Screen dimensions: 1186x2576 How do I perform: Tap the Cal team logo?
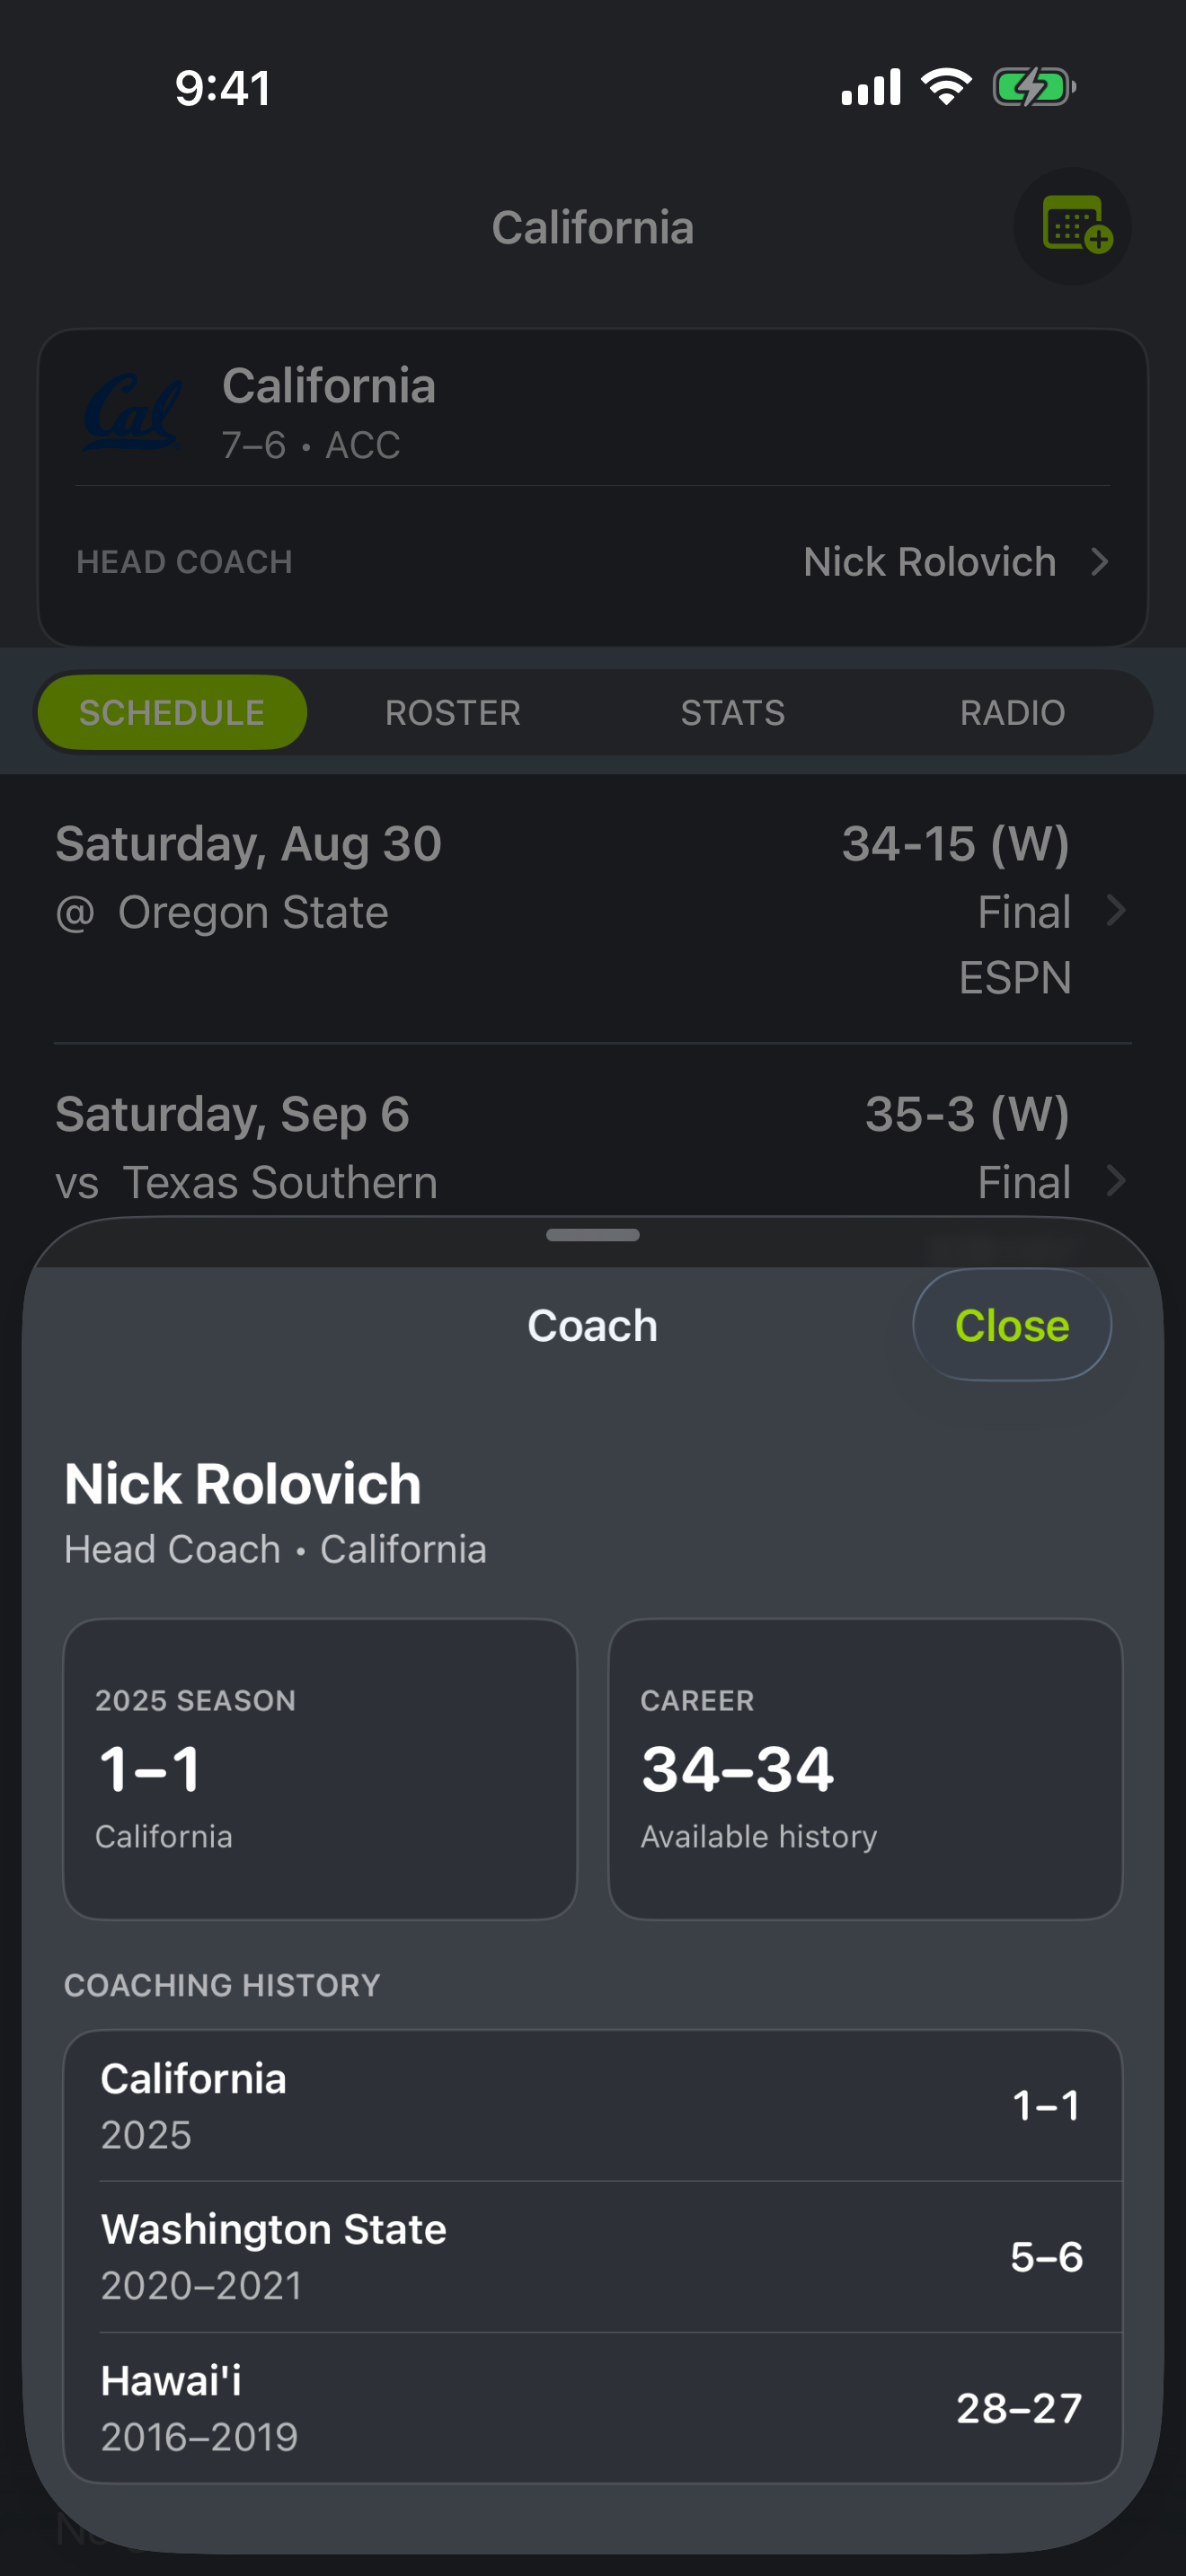(x=133, y=413)
